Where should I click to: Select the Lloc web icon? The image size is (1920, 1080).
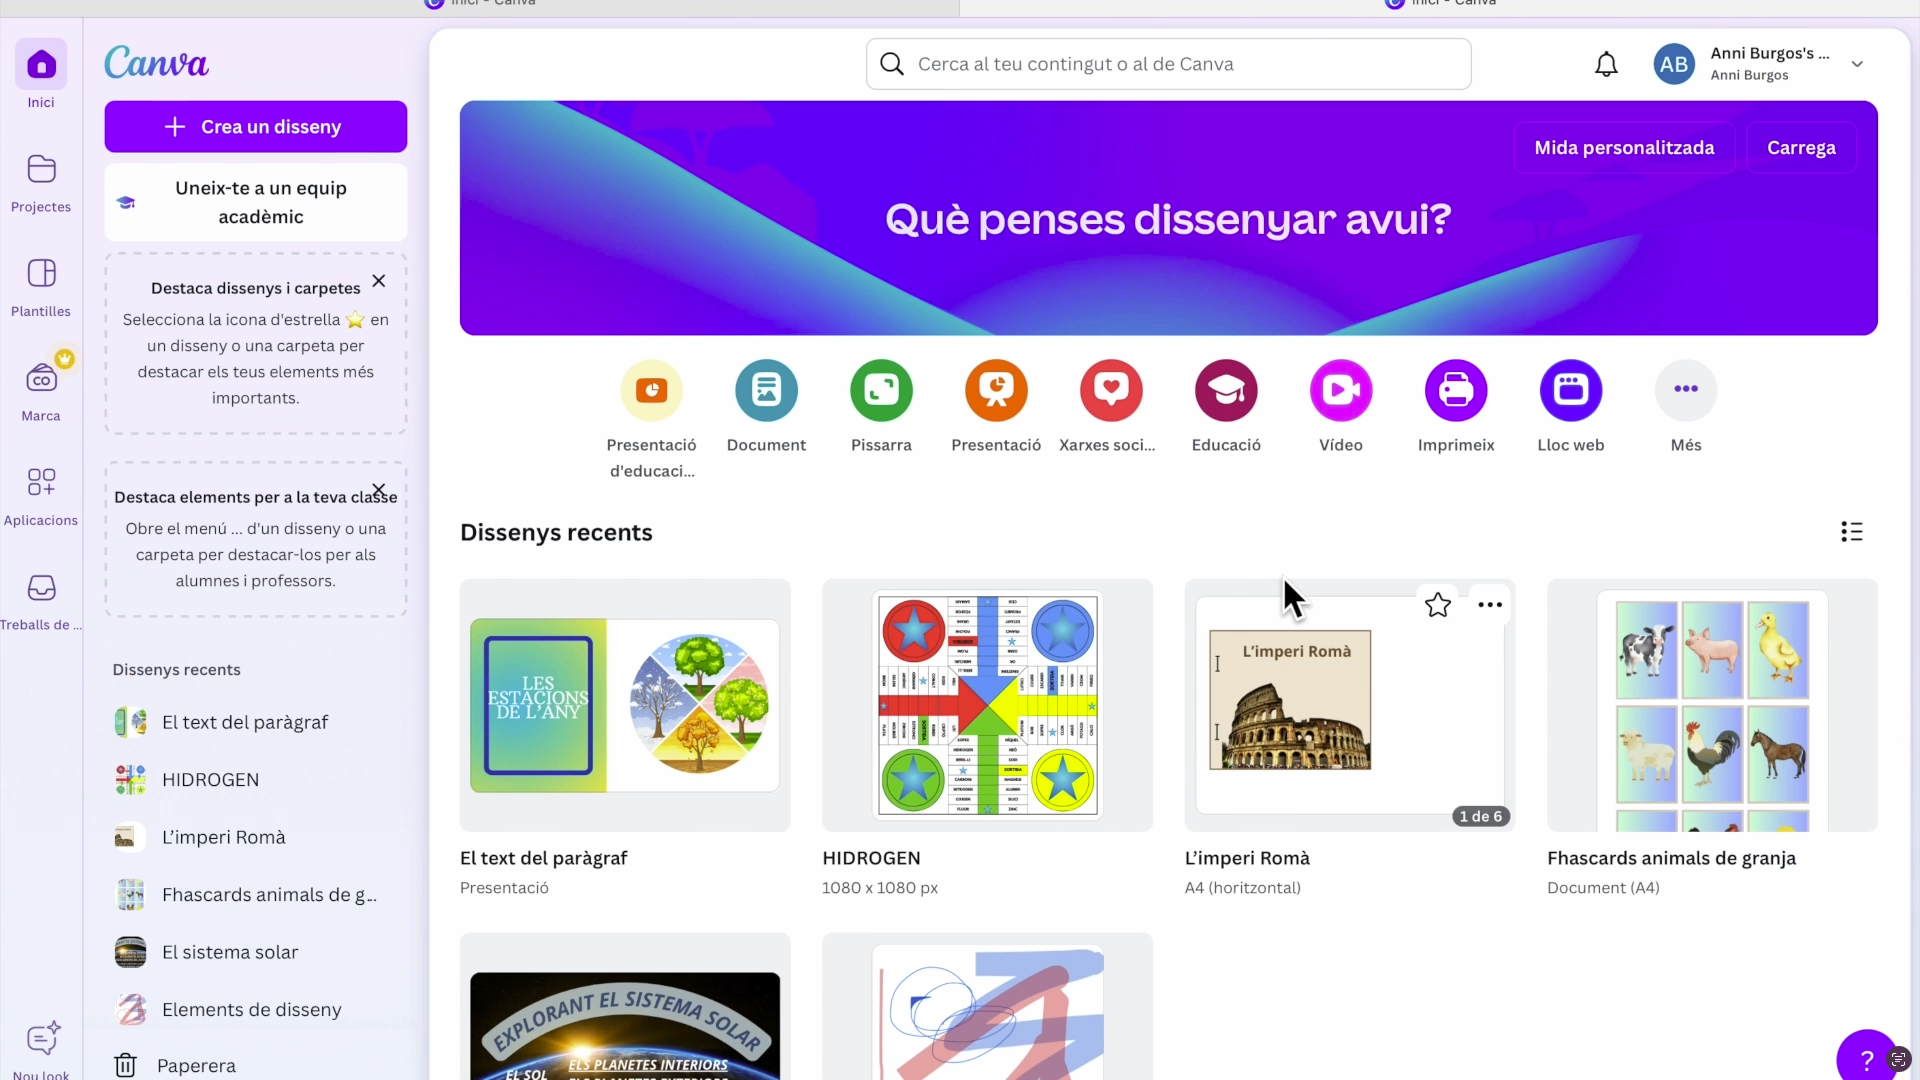click(1570, 391)
